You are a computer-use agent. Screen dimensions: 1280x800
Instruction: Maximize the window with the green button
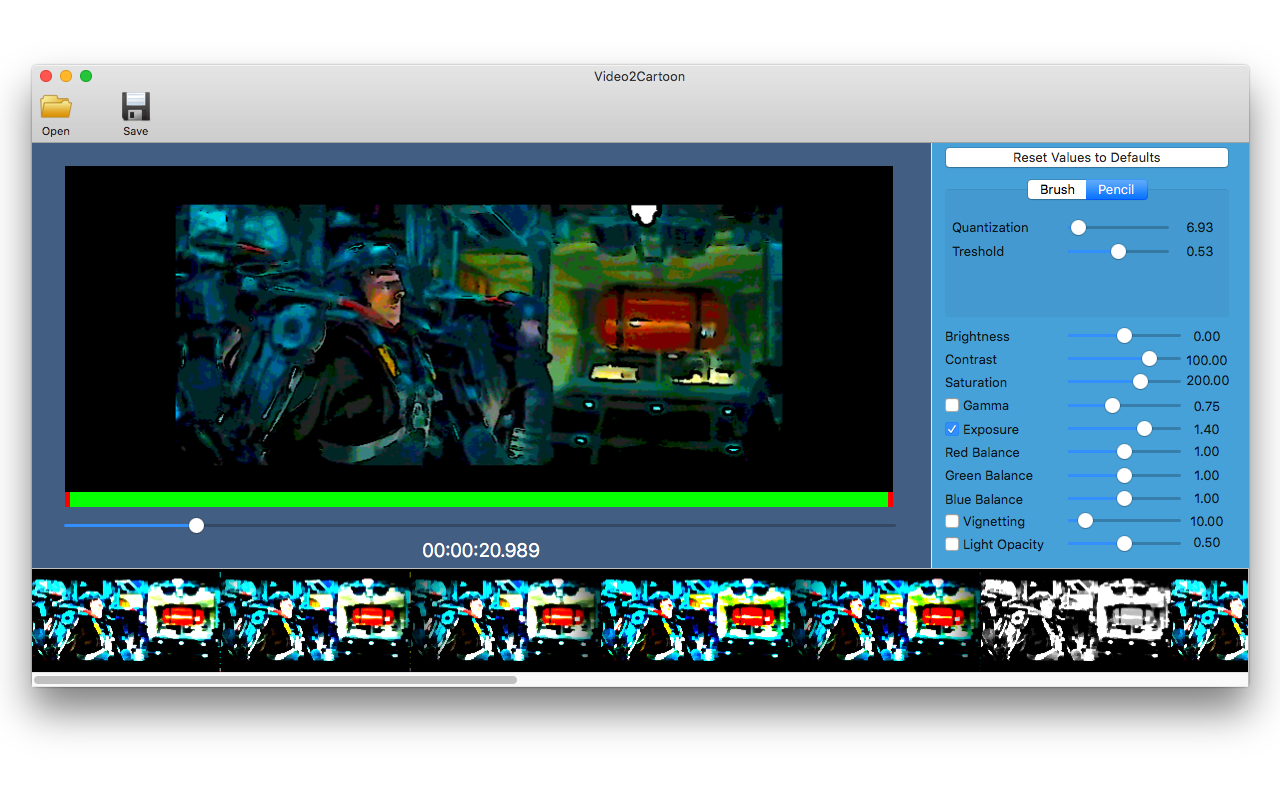coord(86,76)
